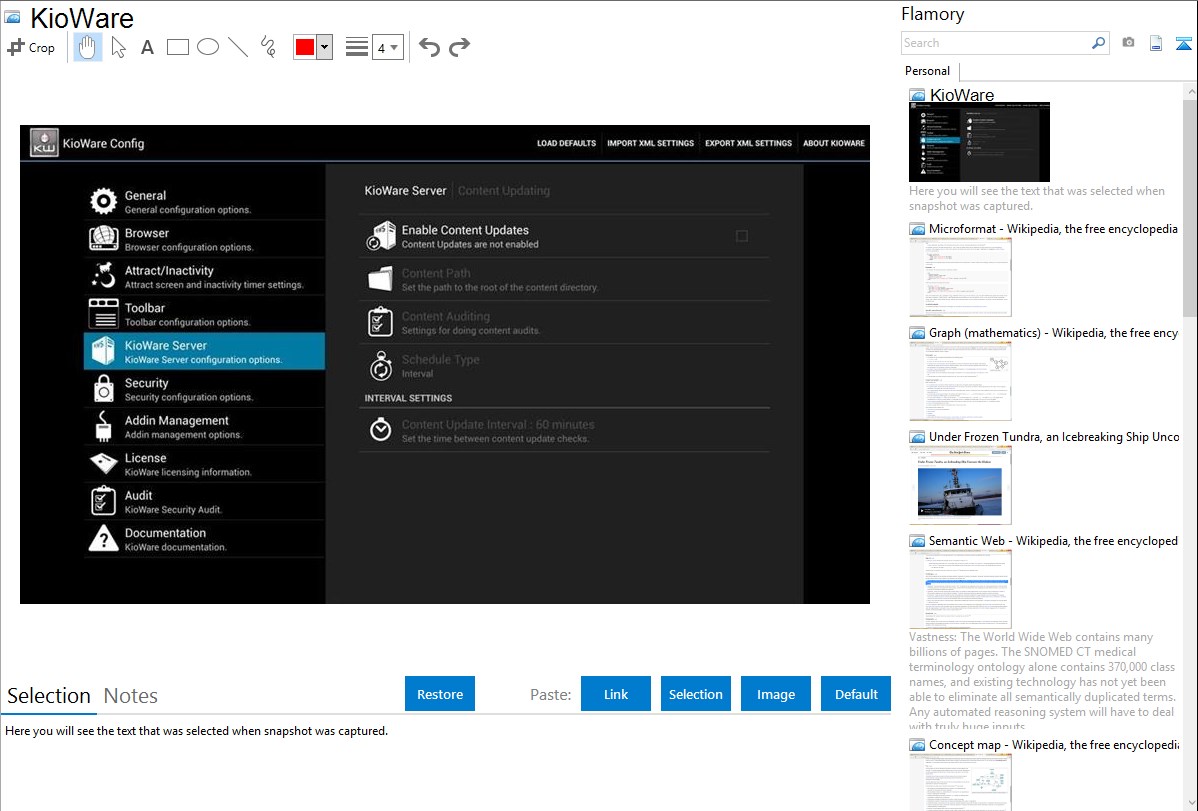The width and height of the screenshot is (1198, 811).
Task: Open the General configuration options item
Action: (x=204, y=202)
